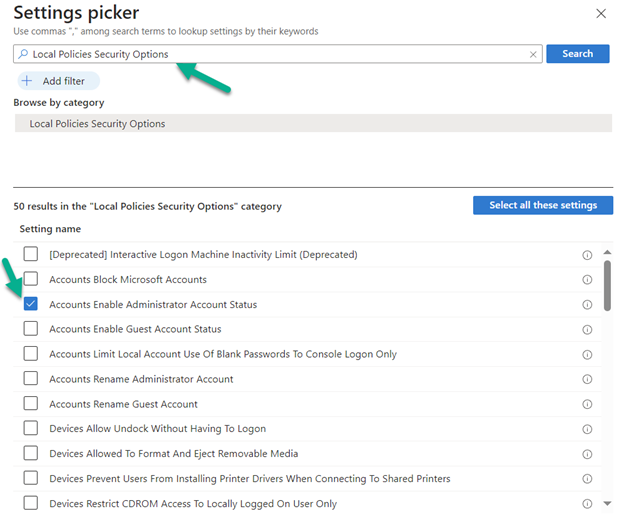Click the blue Search button
Image resolution: width=624 pixels, height=529 pixels.
(577, 54)
